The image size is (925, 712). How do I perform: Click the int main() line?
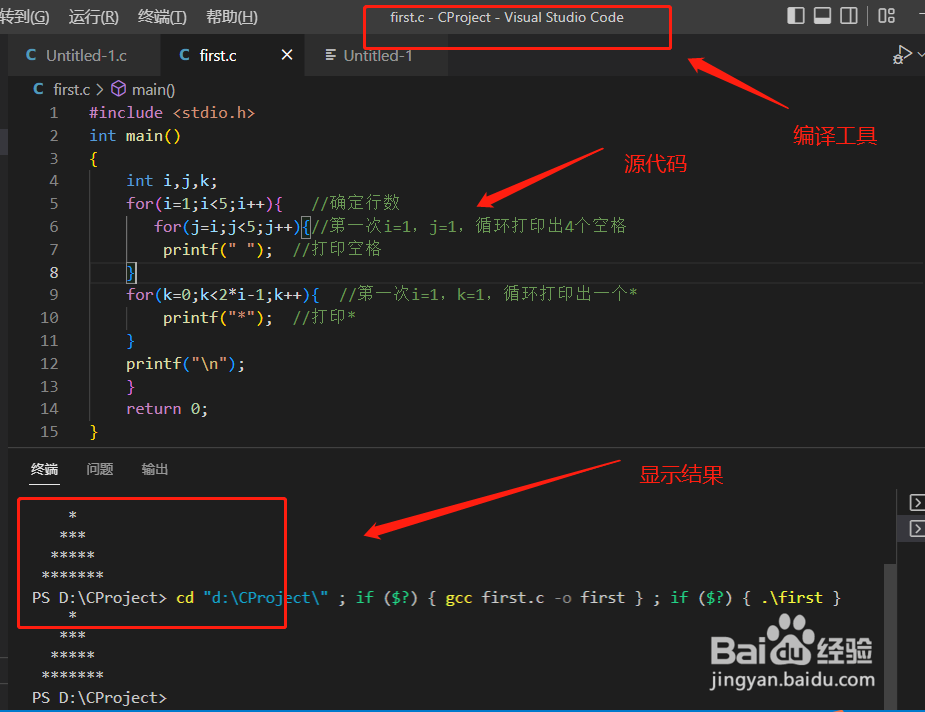135,136
